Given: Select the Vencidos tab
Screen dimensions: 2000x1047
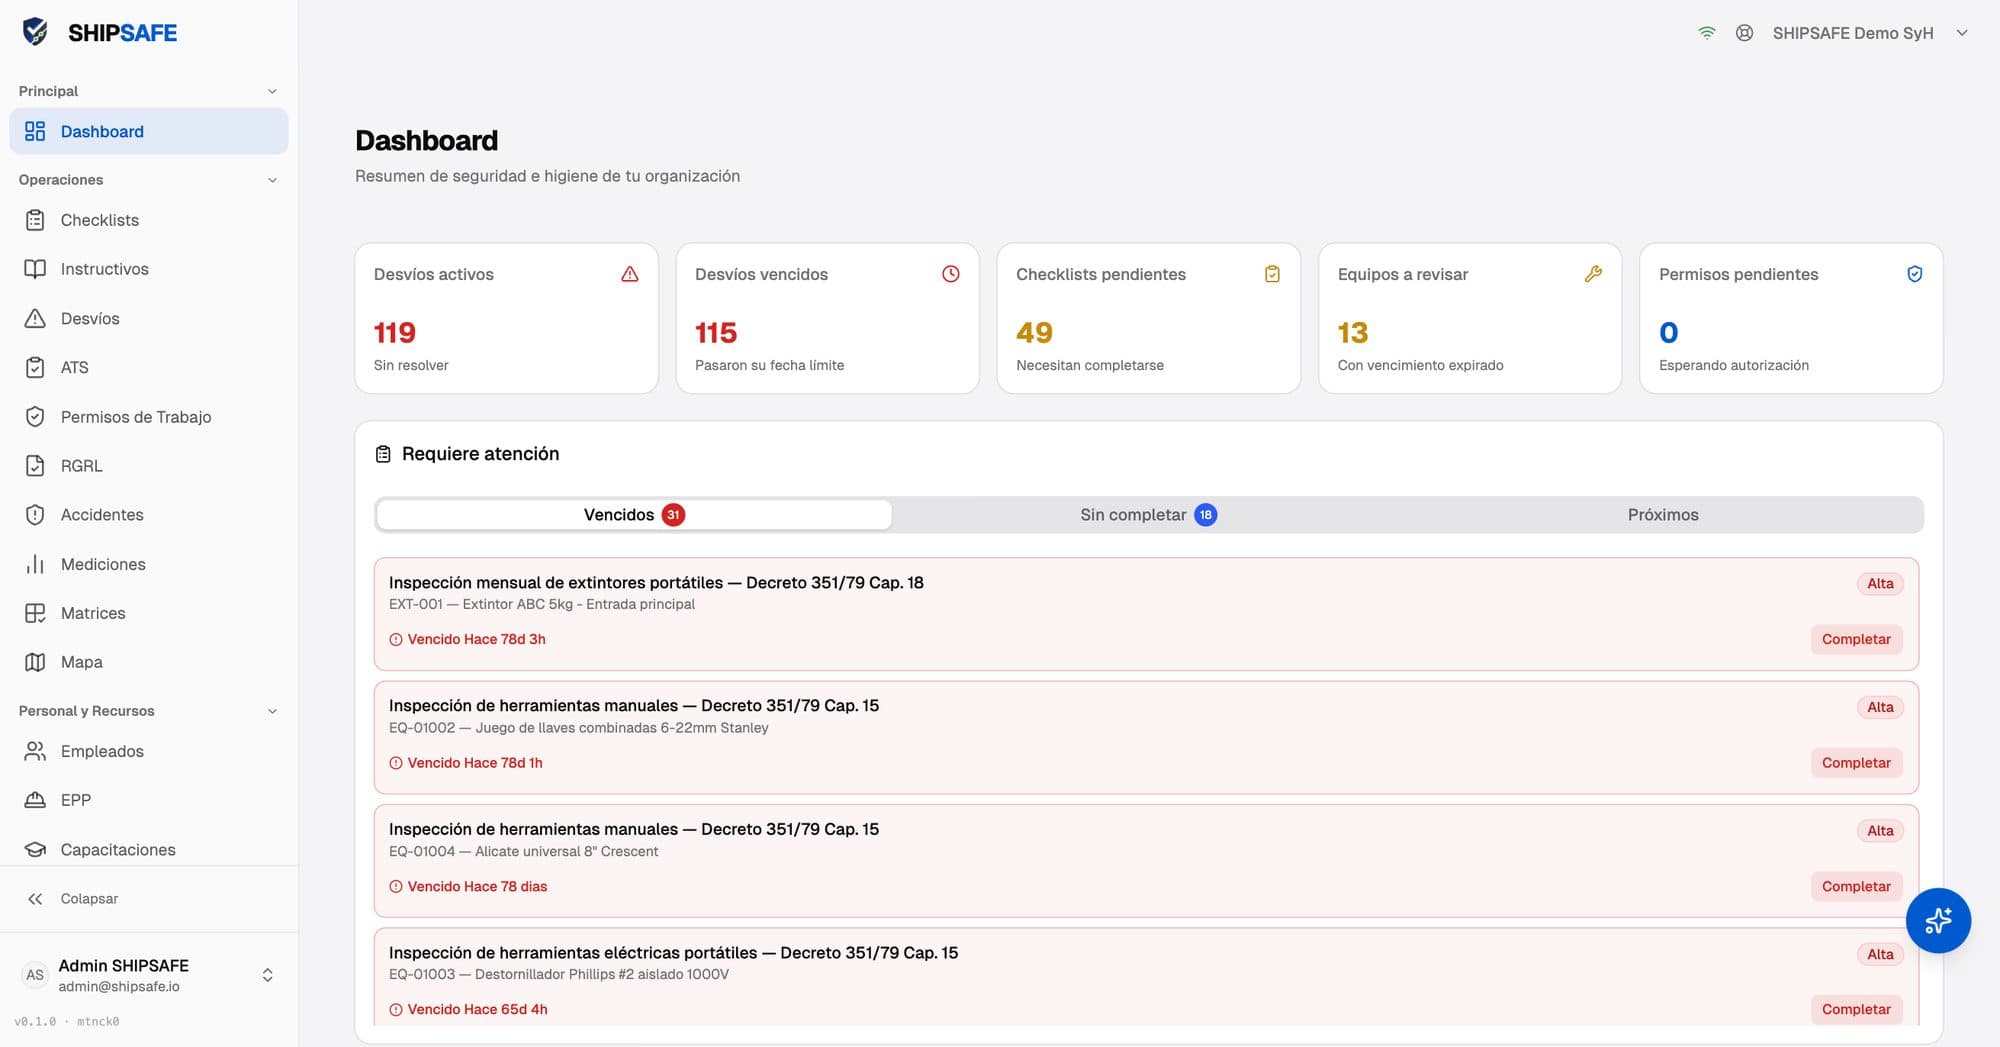Looking at the screenshot, I should click(x=634, y=515).
